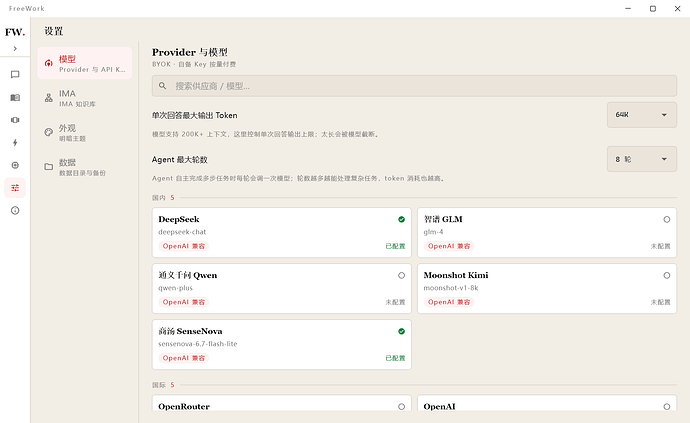690x423 pixels.
Task: Open the OpenRouter provider card
Action: click(x=282, y=403)
